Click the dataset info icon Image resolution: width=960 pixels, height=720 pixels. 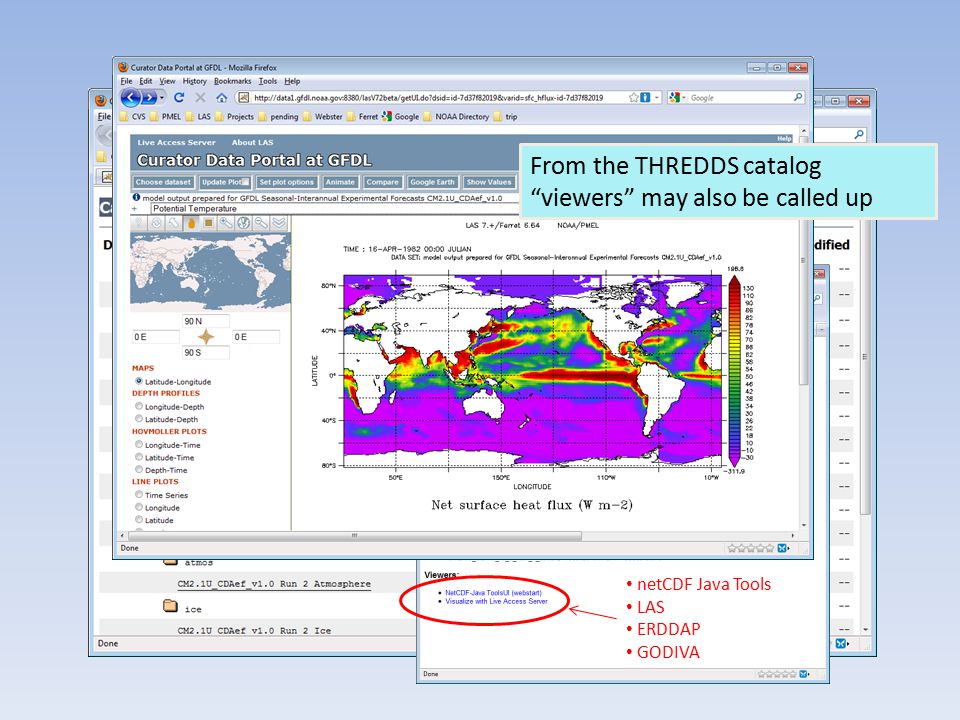[137, 198]
